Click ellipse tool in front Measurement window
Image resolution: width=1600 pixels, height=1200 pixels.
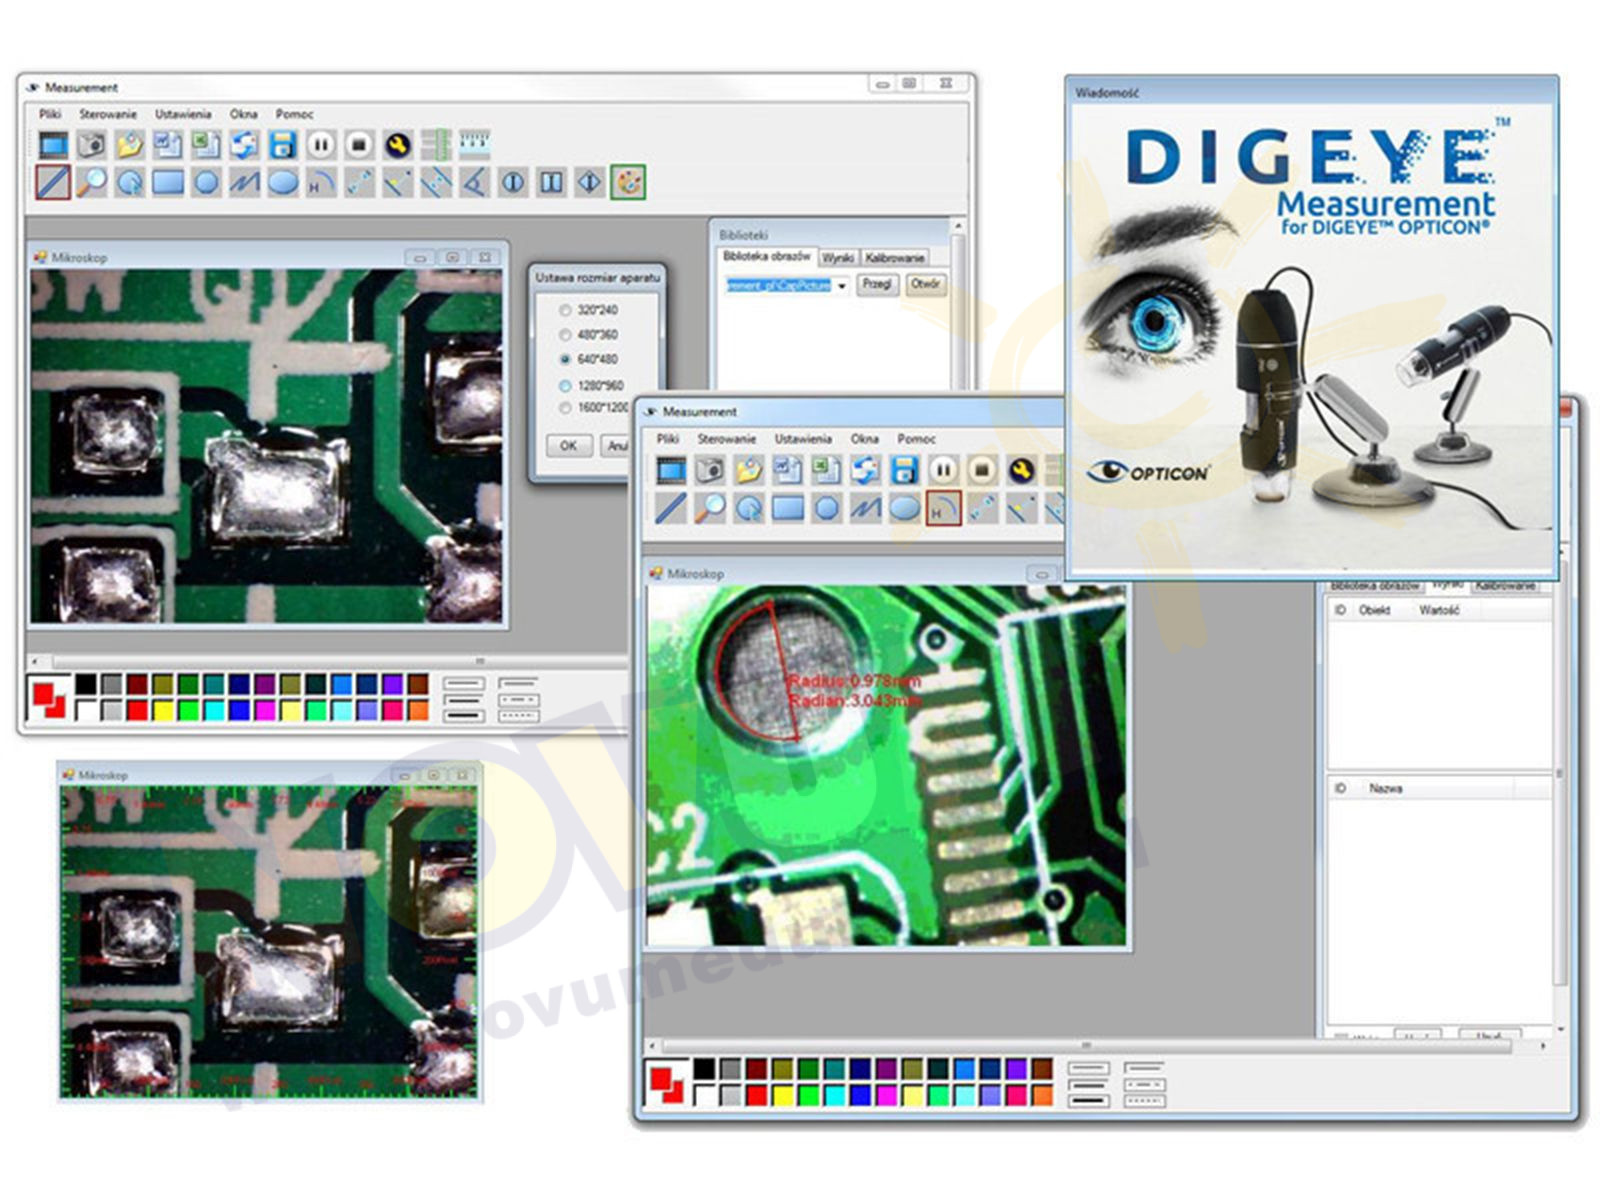pyautogui.click(x=904, y=508)
